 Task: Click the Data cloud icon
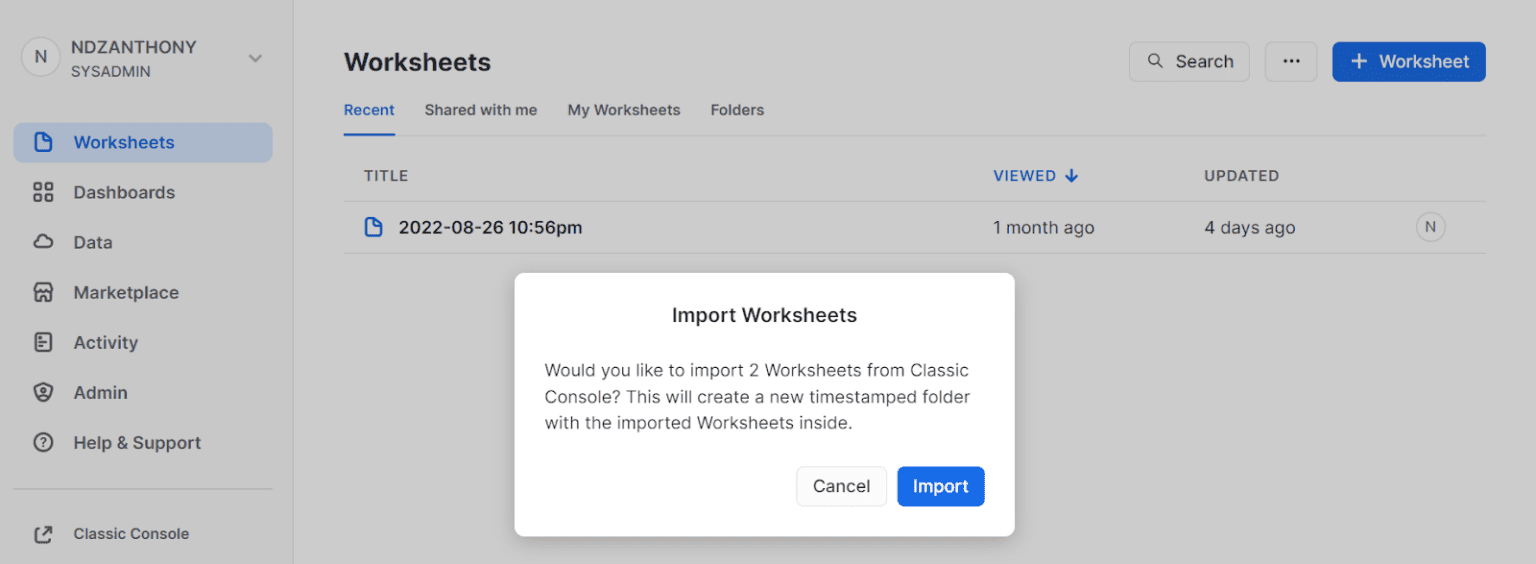click(x=43, y=242)
